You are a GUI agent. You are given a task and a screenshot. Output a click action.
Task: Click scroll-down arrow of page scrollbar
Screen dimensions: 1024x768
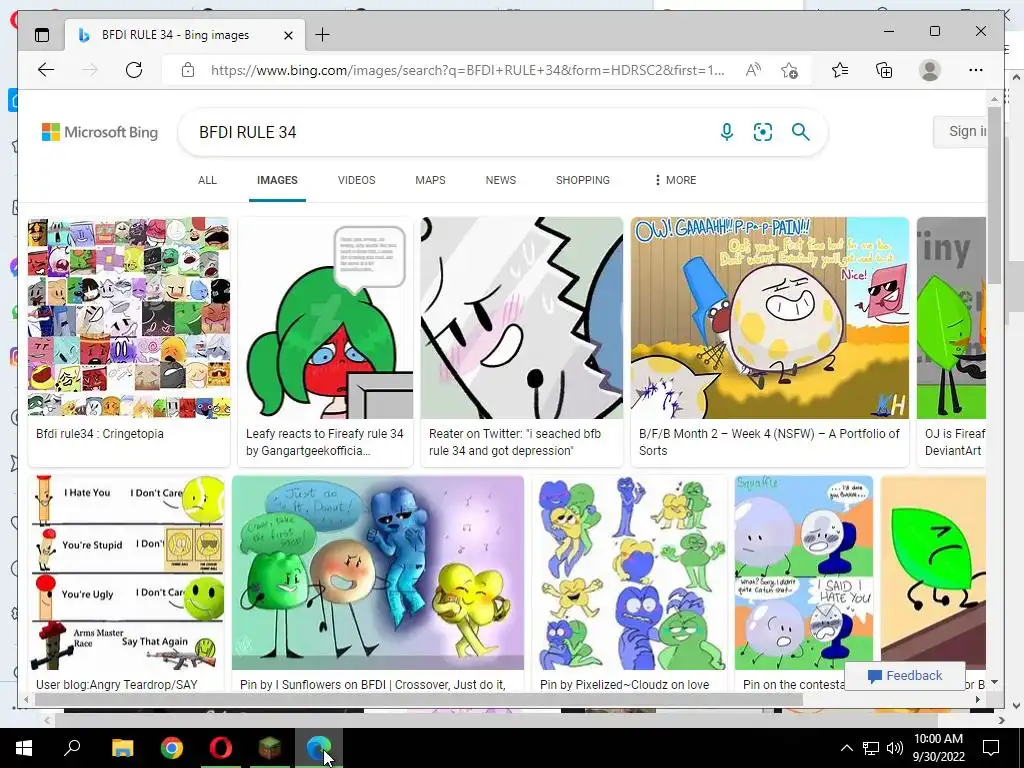click(x=994, y=682)
